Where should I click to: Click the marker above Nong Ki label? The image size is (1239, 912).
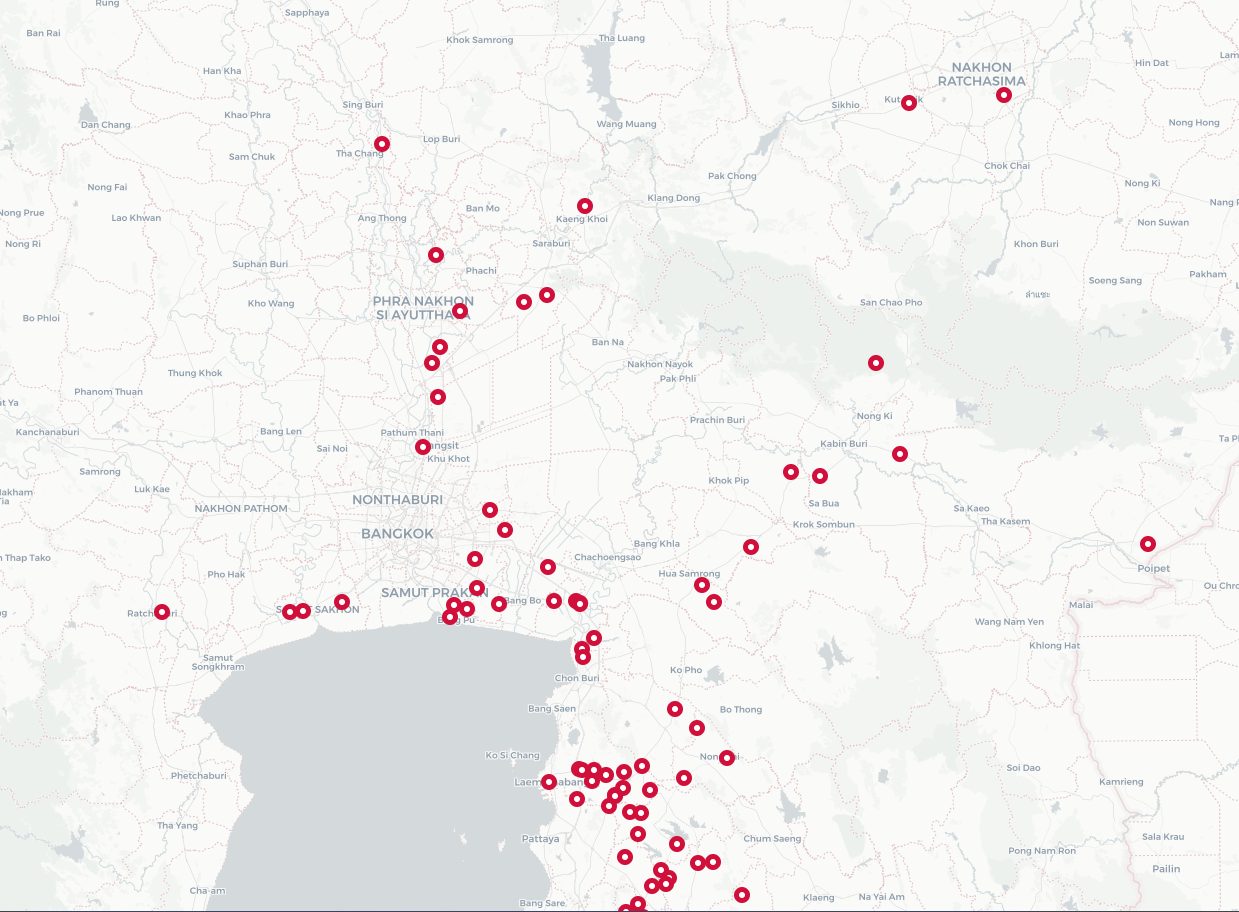pyautogui.click(x=876, y=363)
